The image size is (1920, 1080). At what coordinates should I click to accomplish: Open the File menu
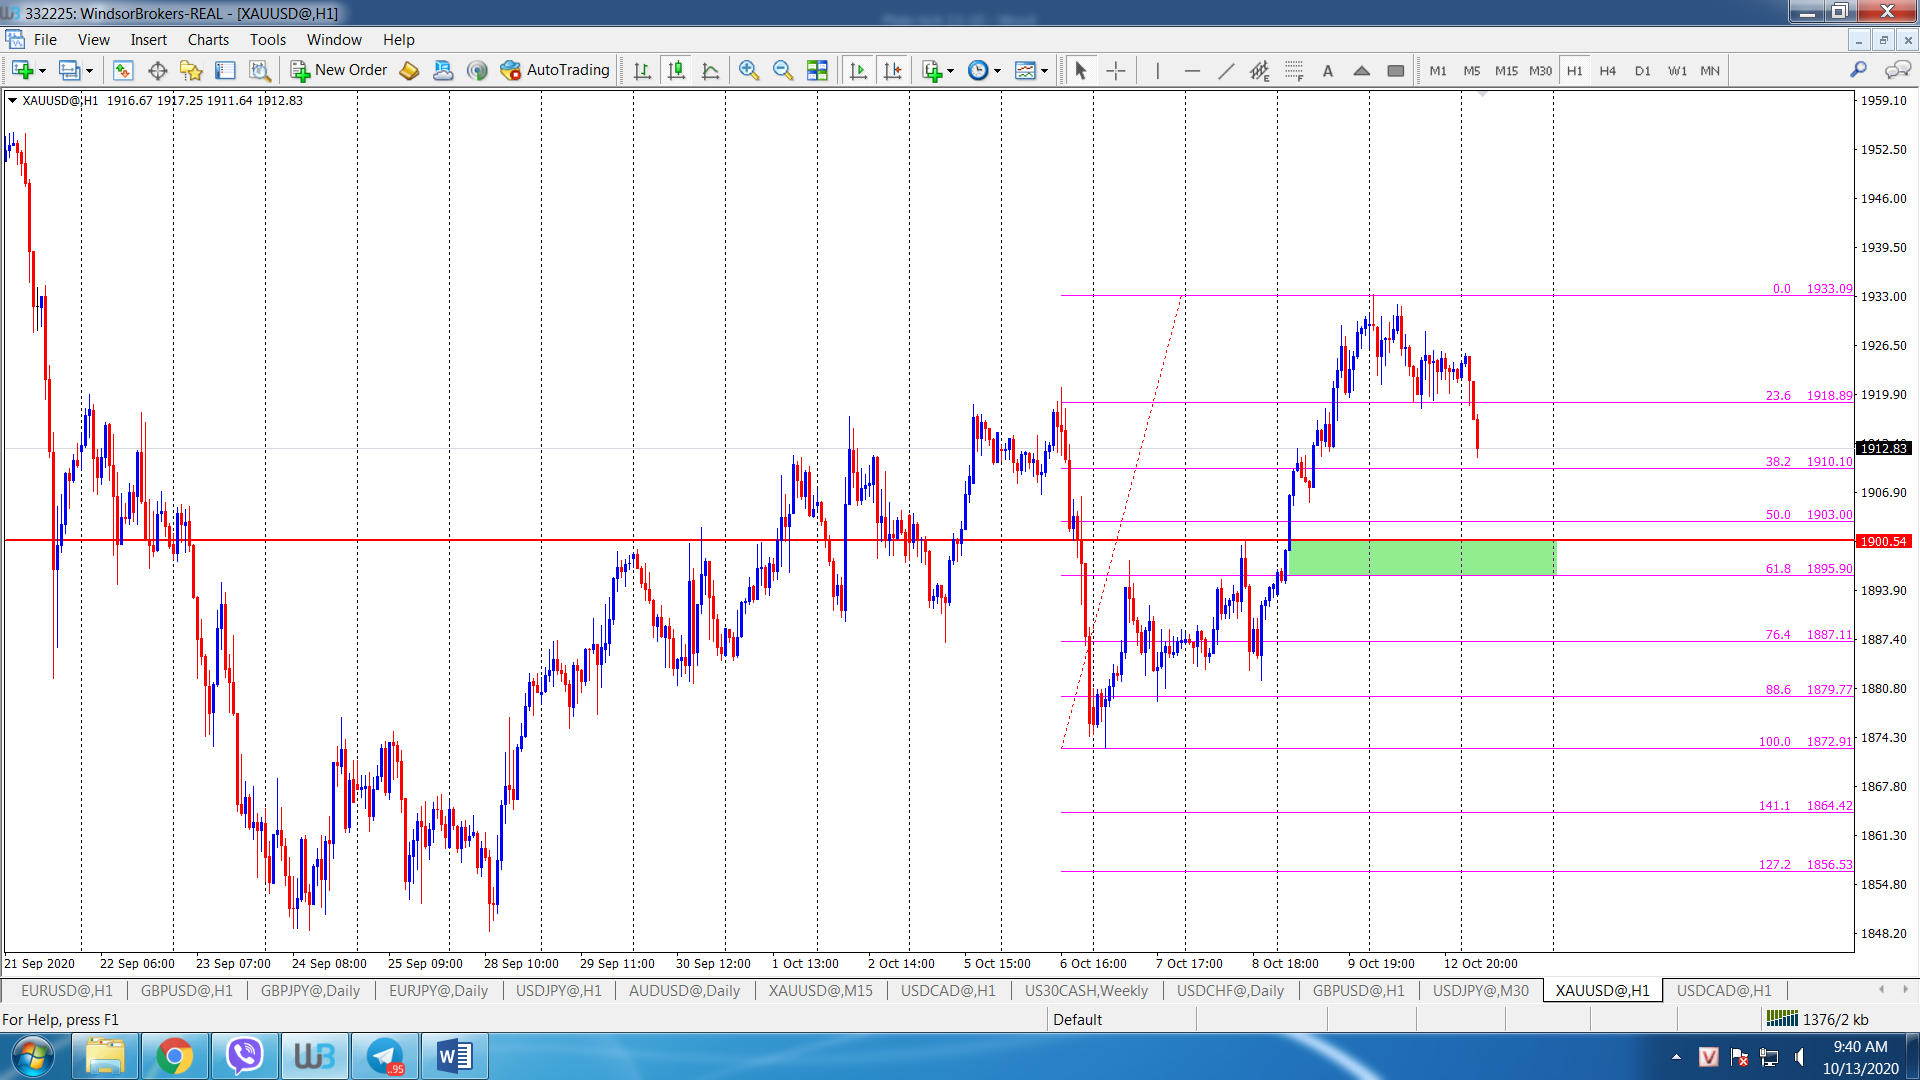tap(45, 40)
